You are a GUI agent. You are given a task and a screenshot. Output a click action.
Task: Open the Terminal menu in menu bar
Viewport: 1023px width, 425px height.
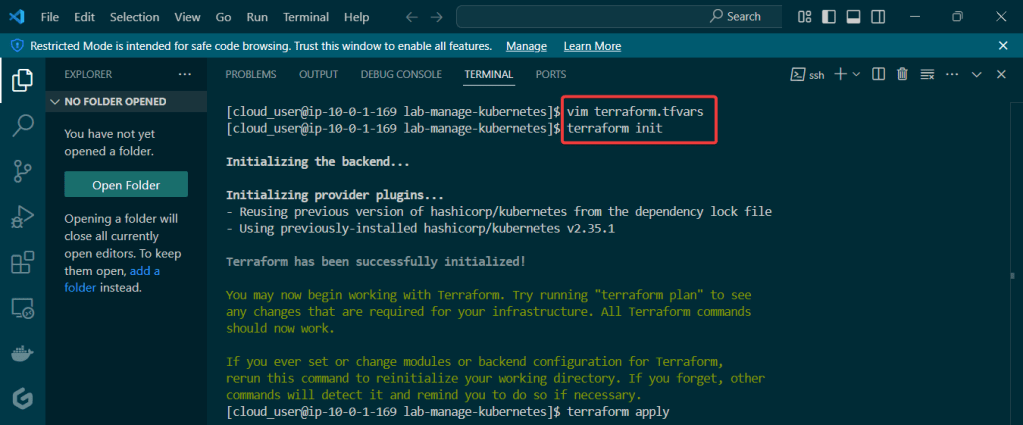(x=305, y=17)
